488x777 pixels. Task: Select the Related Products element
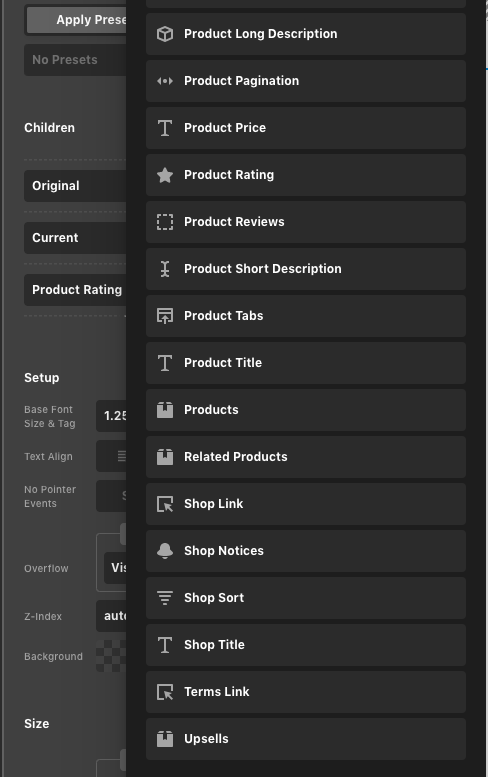click(306, 457)
